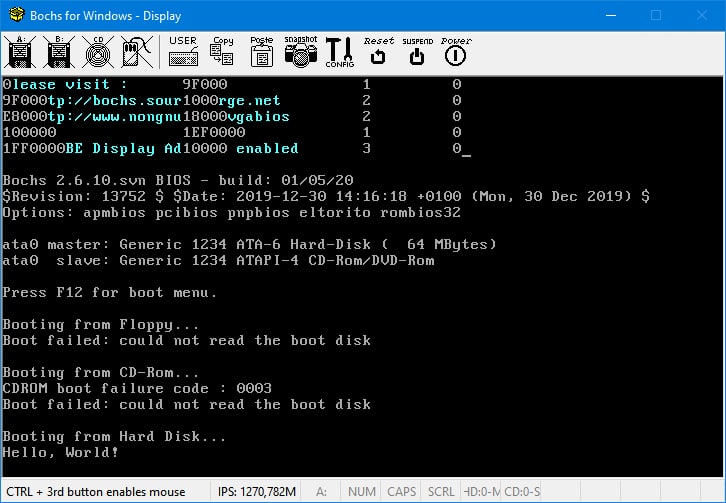Click the 'Booting from CD-Rom...' line
The image size is (726, 503).
pos(100,372)
